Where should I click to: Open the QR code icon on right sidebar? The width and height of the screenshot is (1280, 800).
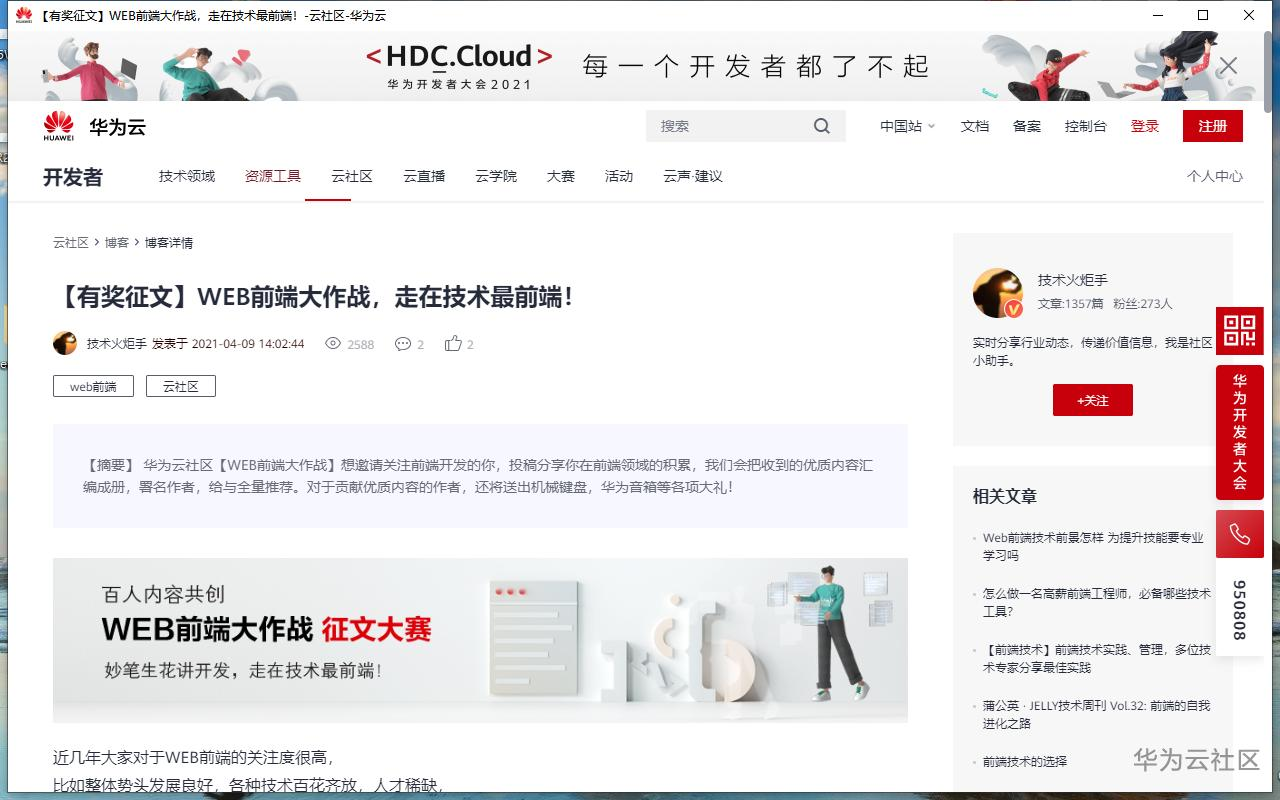1240,331
